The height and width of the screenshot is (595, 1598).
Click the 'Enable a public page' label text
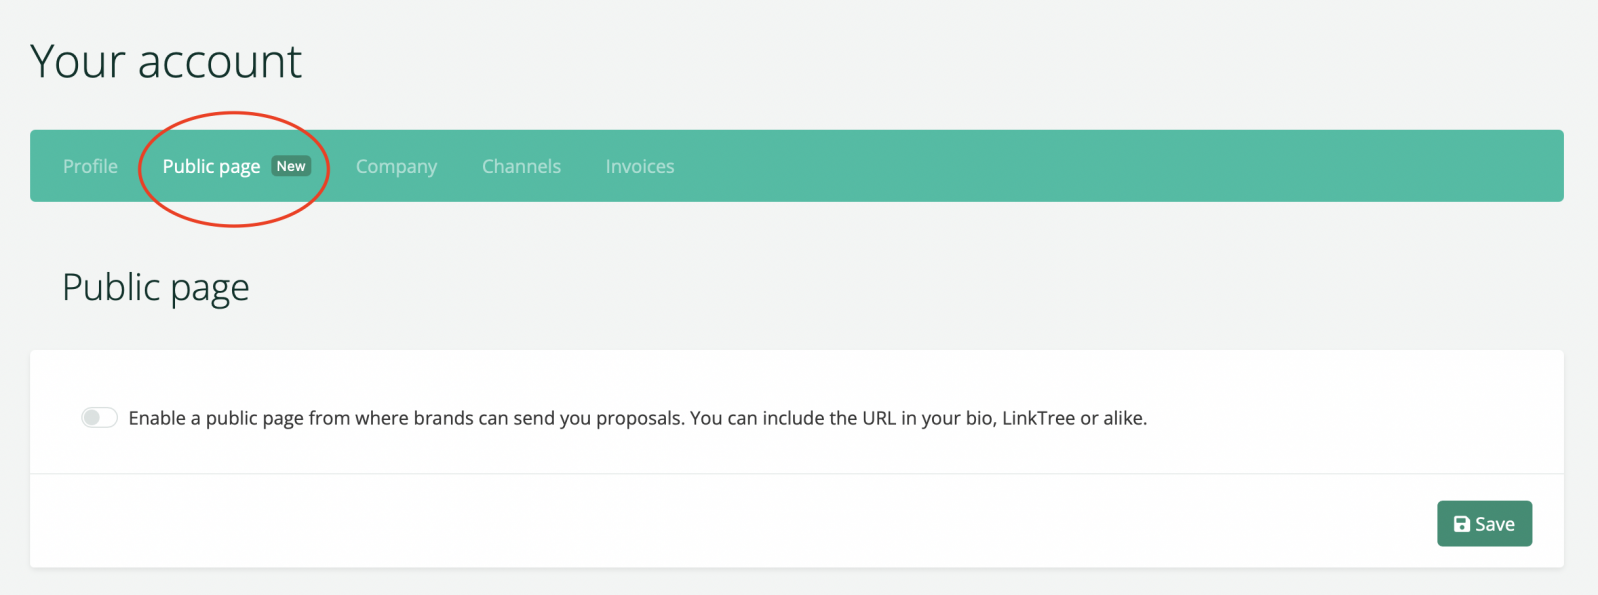pos(638,418)
